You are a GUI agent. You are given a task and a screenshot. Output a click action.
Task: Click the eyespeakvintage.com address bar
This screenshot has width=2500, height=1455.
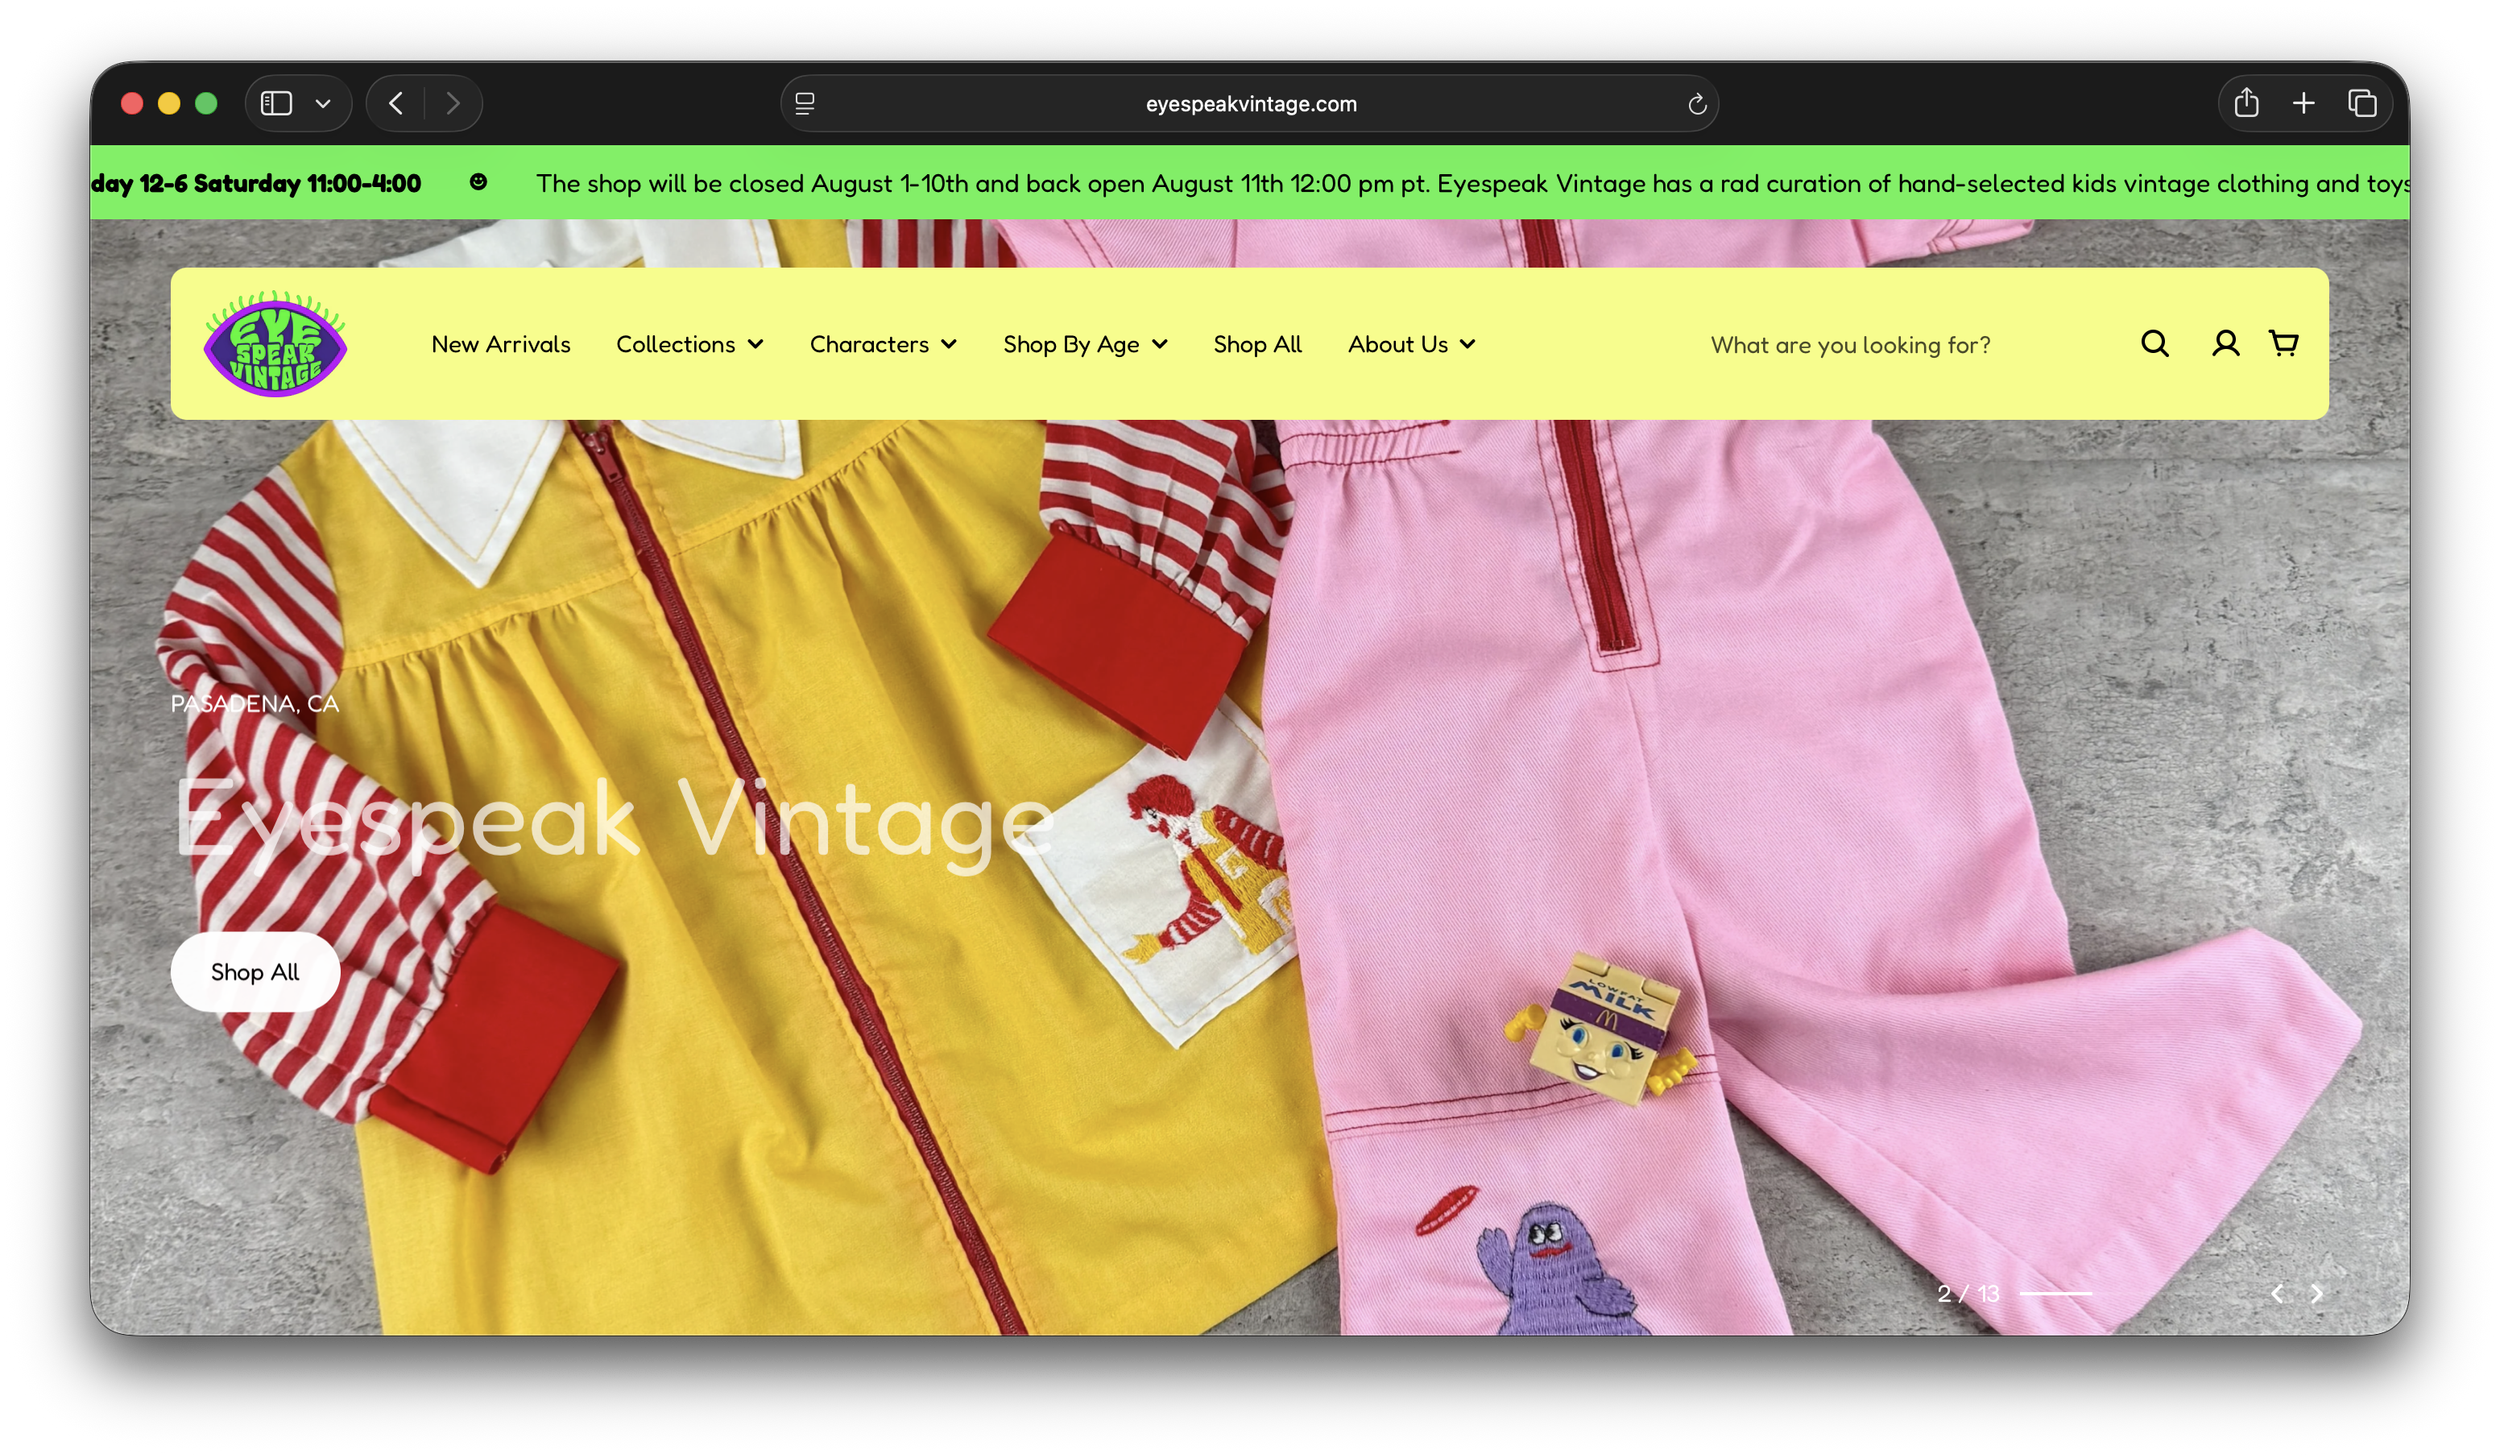(1250, 104)
